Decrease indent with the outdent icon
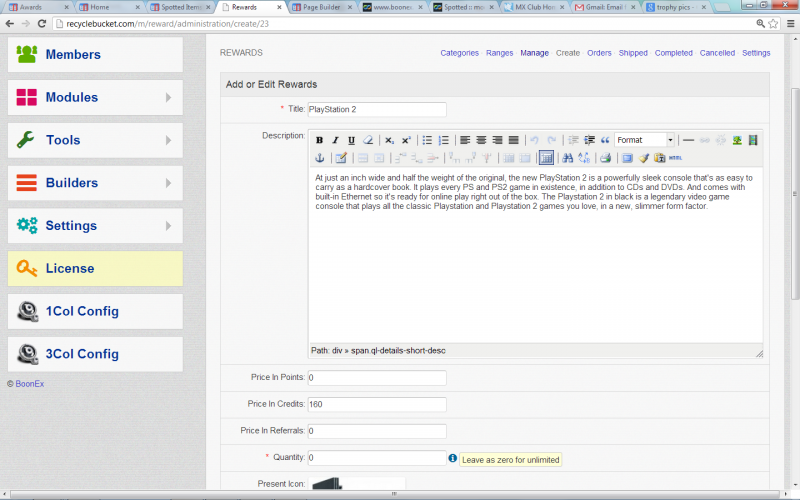Image resolution: width=800 pixels, height=500 pixels. pyautogui.click(x=573, y=140)
